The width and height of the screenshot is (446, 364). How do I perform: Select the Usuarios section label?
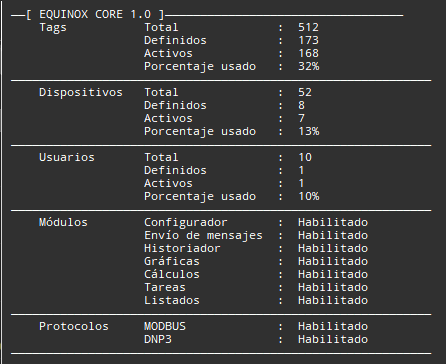[67, 157]
